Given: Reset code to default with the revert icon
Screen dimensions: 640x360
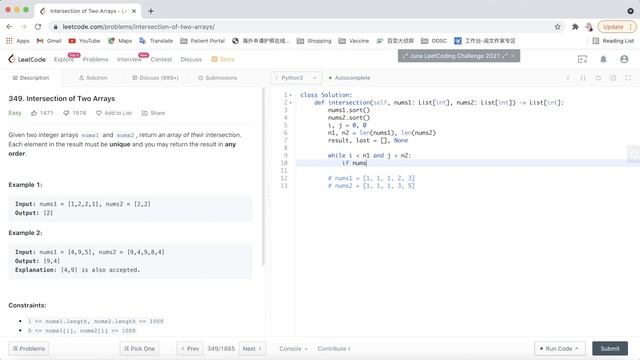Looking at the screenshot, I should click(x=598, y=78).
